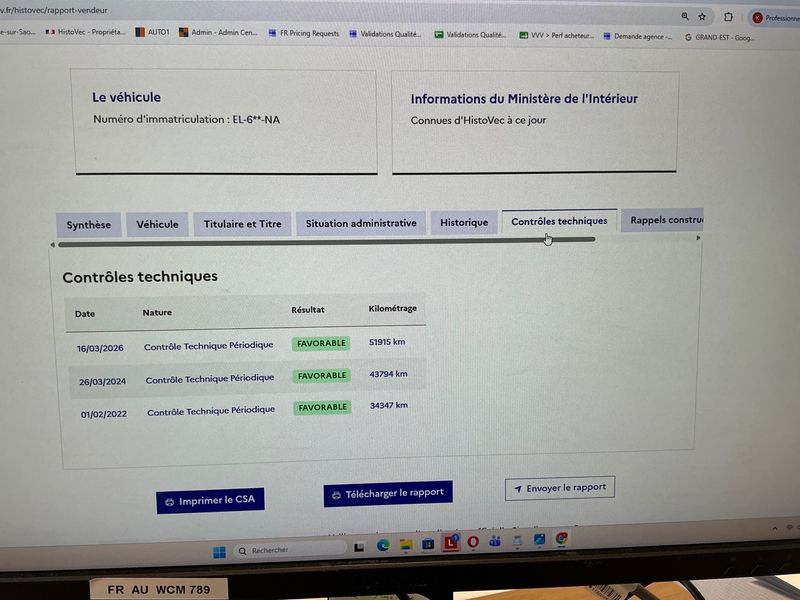Click the Windows Start button

point(219,553)
